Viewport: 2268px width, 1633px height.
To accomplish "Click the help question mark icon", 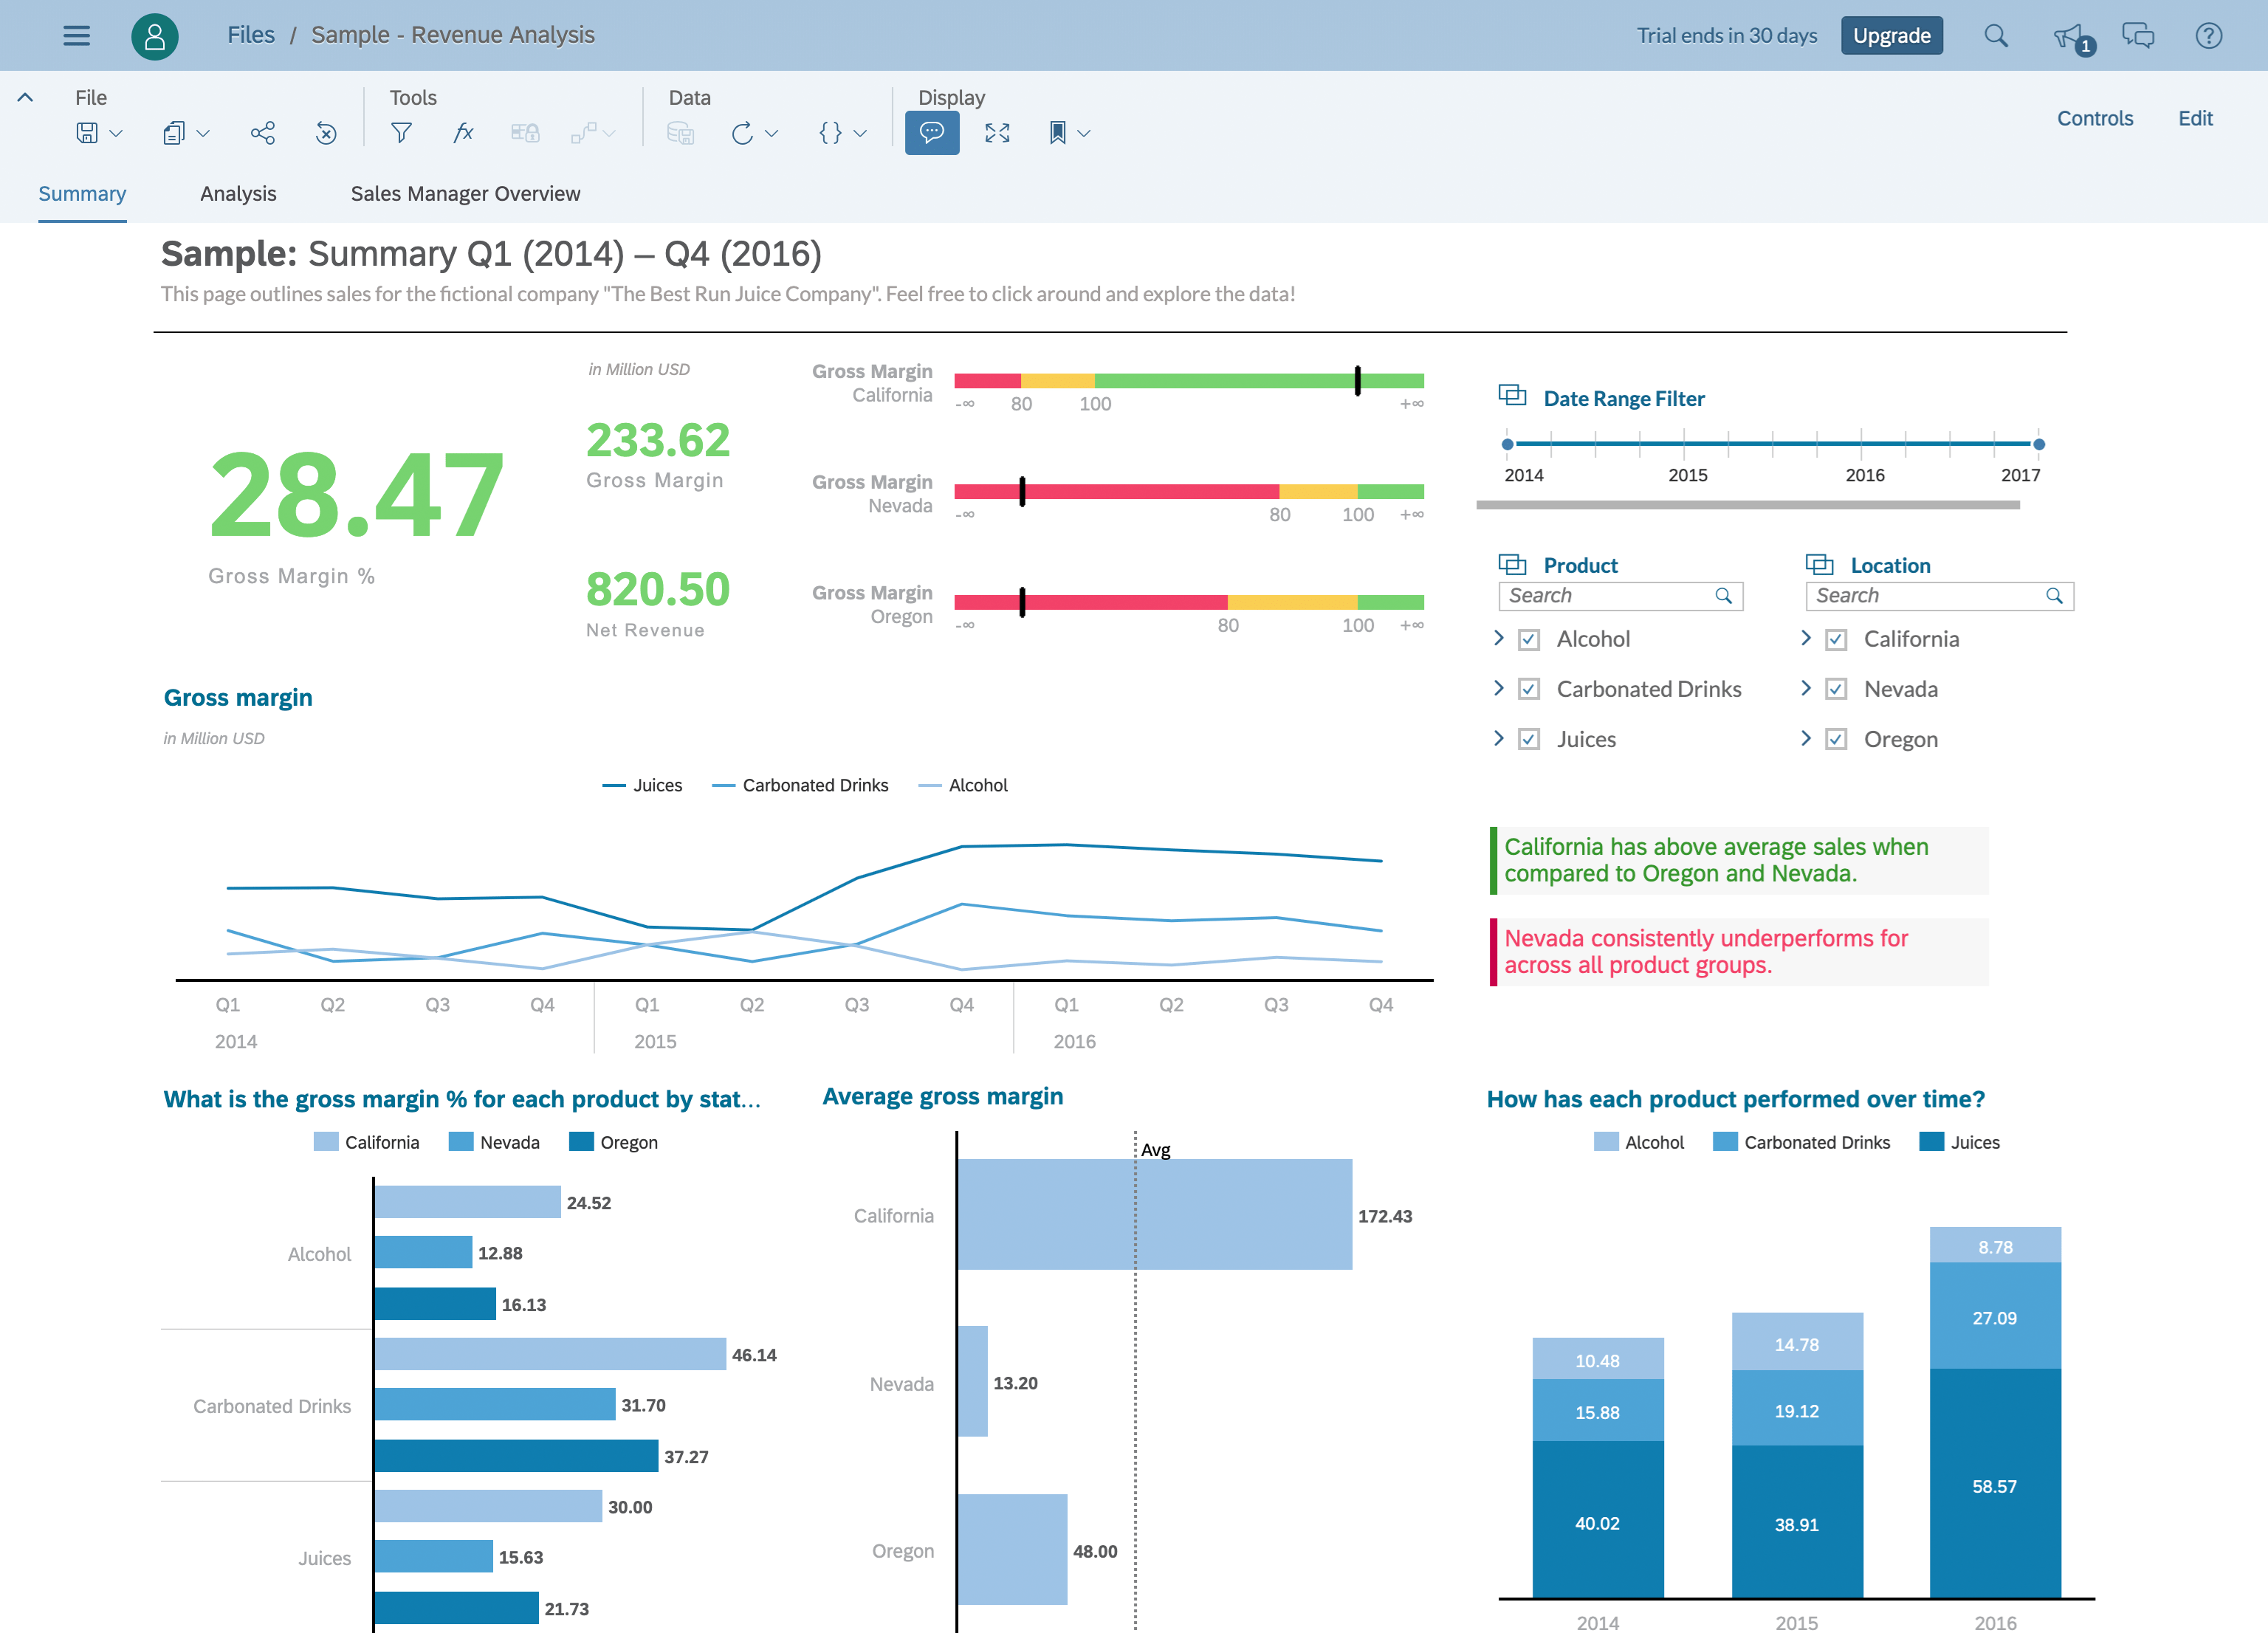I will (x=2208, y=36).
